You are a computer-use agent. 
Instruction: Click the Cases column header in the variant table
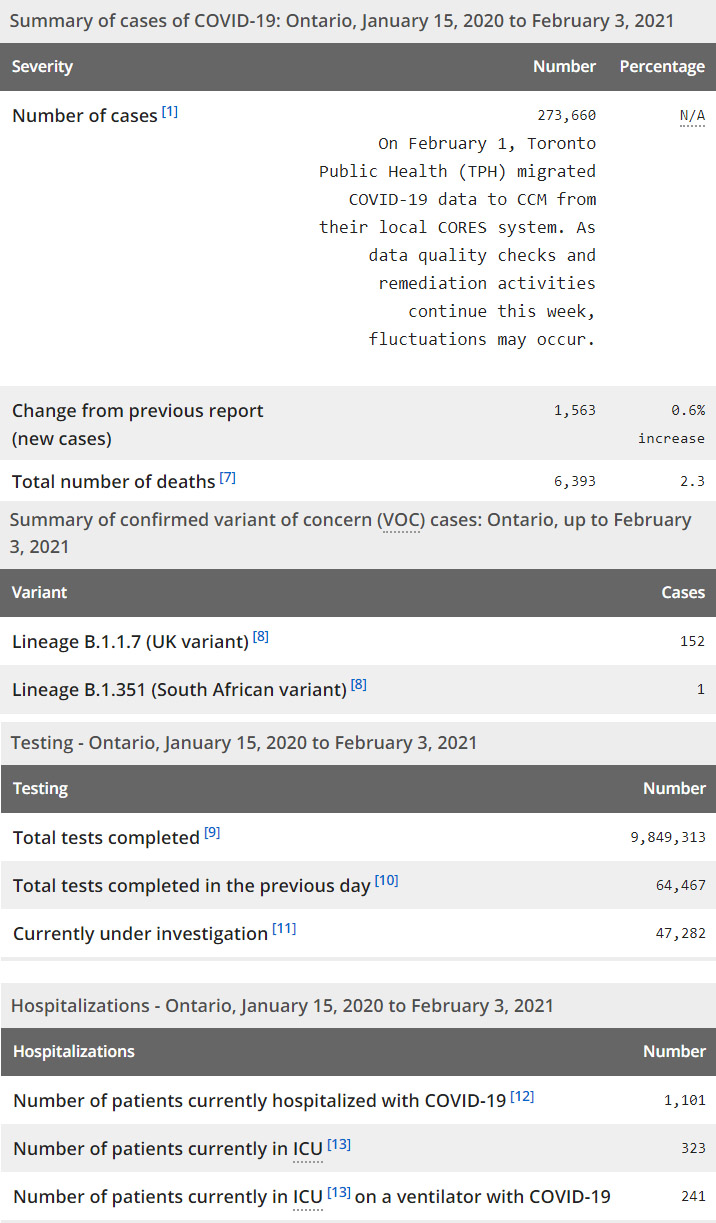click(683, 593)
